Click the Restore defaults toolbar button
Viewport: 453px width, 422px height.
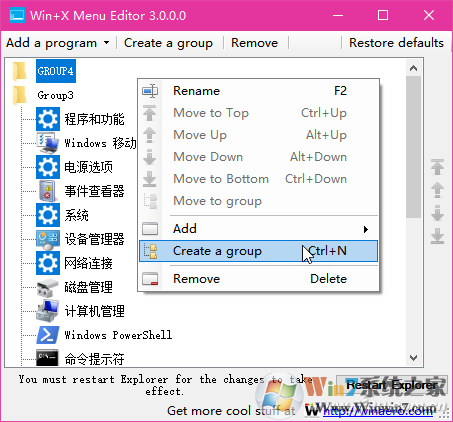pos(396,43)
